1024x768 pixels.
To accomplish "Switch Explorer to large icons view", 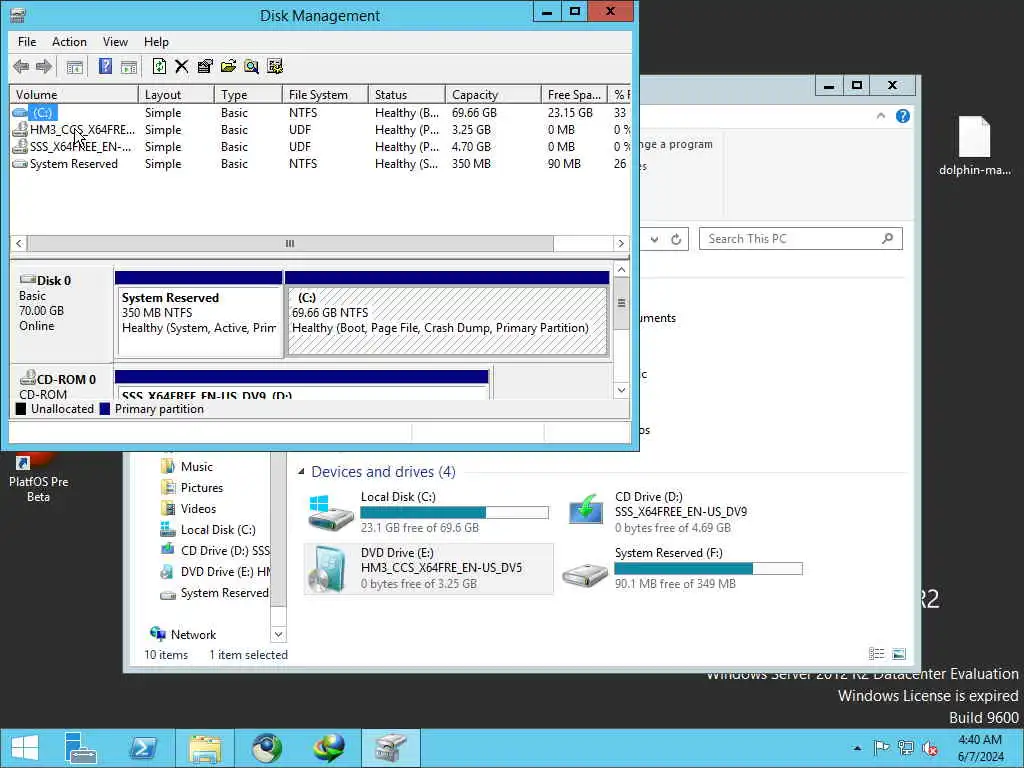I will (899, 654).
